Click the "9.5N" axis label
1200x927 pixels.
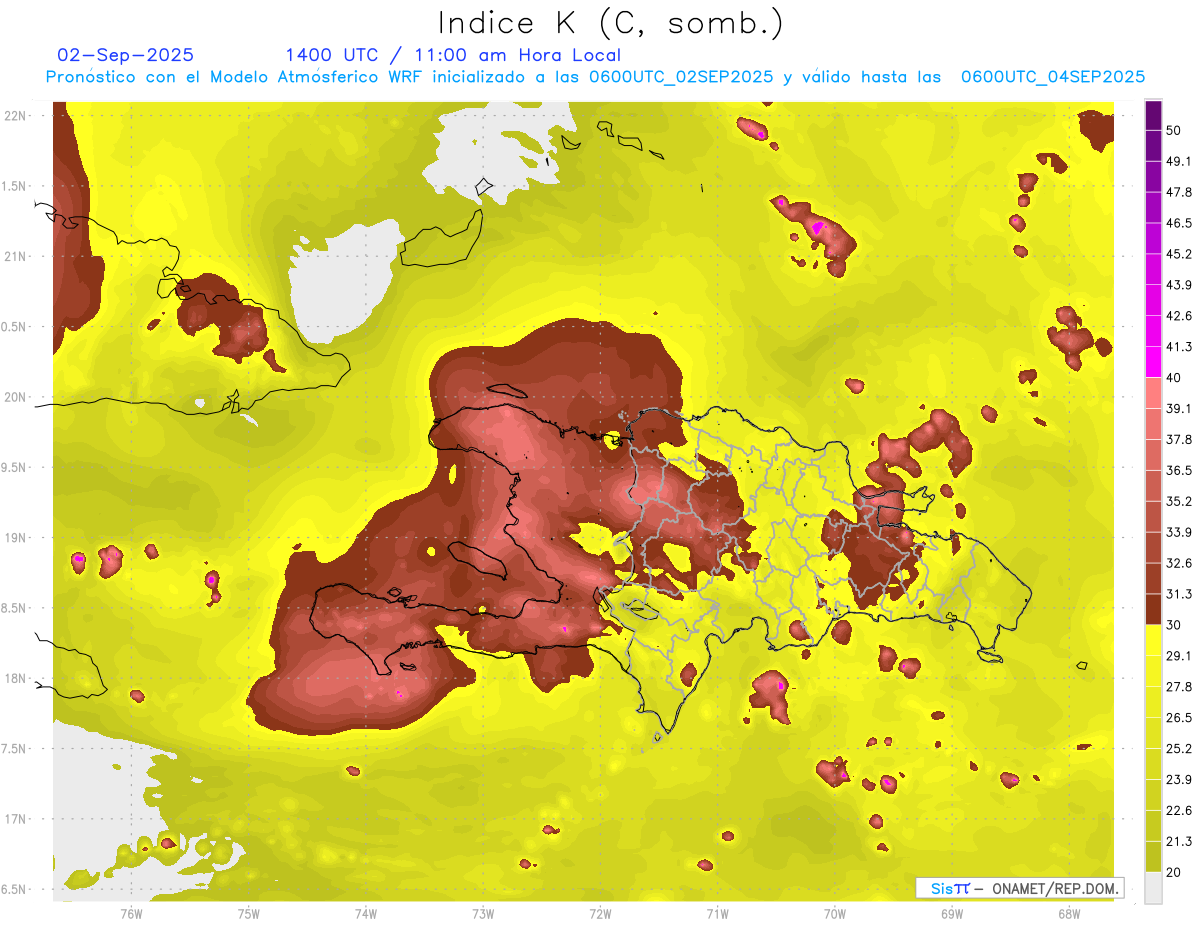pos(14,468)
